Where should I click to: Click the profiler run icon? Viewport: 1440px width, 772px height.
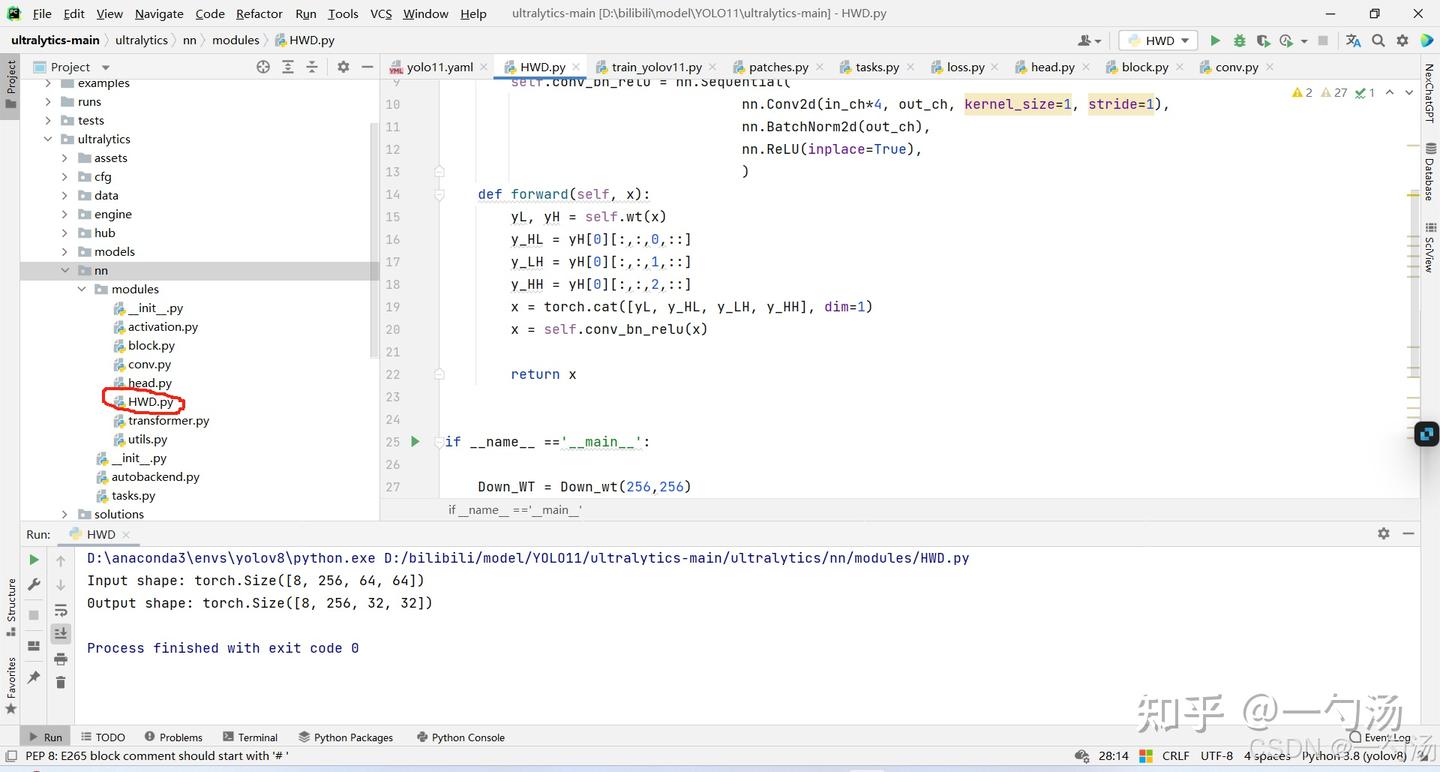click(x=1286, y=40)
